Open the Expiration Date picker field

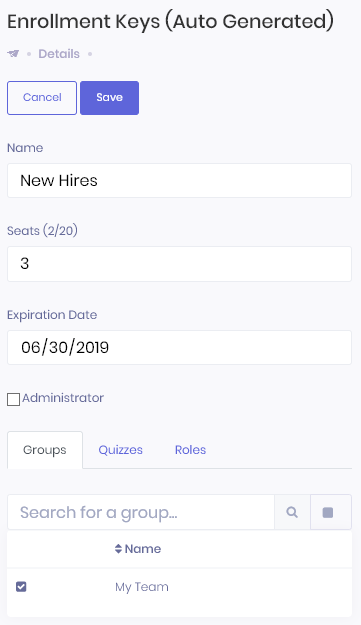179,347
